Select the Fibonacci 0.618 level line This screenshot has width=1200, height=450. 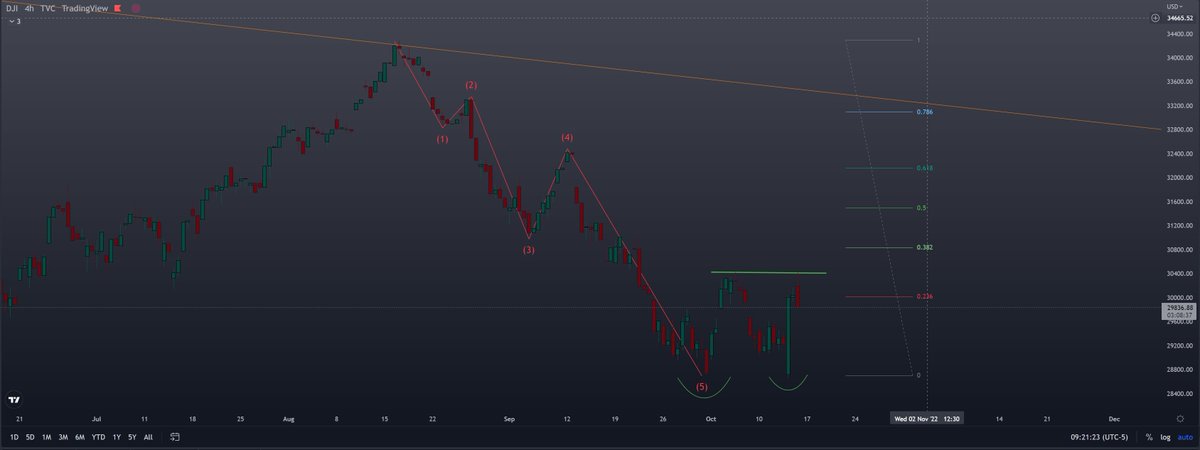(x=878, y=168)
